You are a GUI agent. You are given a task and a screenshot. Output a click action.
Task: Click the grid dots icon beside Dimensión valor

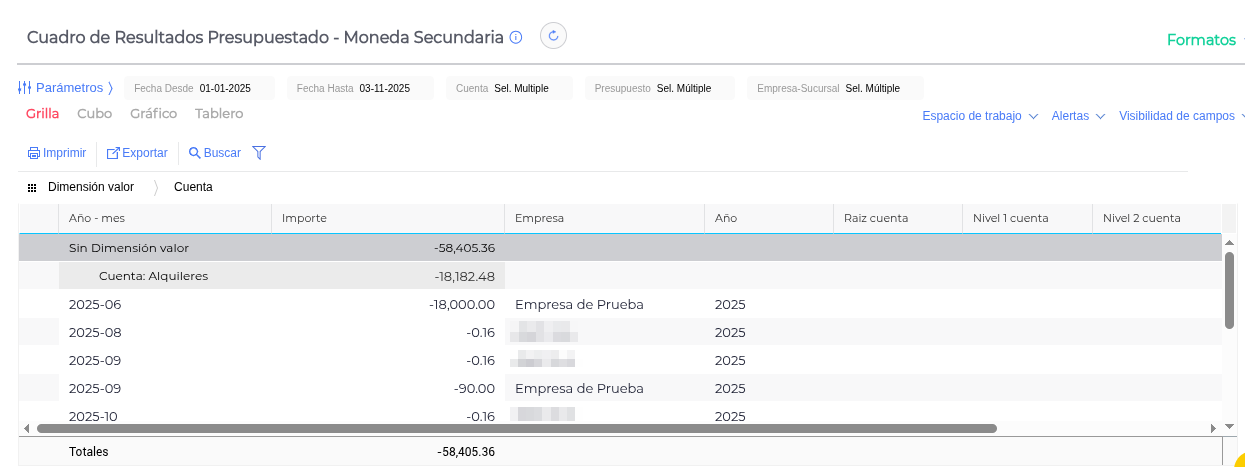[x=32, y=187]
